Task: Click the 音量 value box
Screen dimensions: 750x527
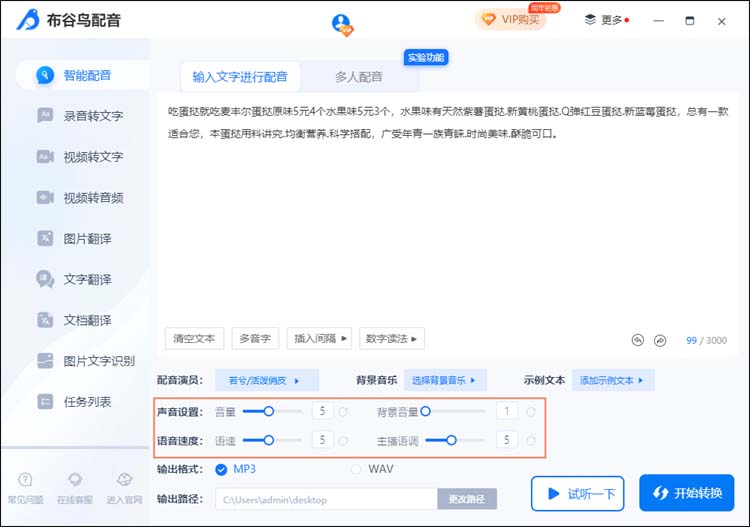Action: (x=322, y=411)
